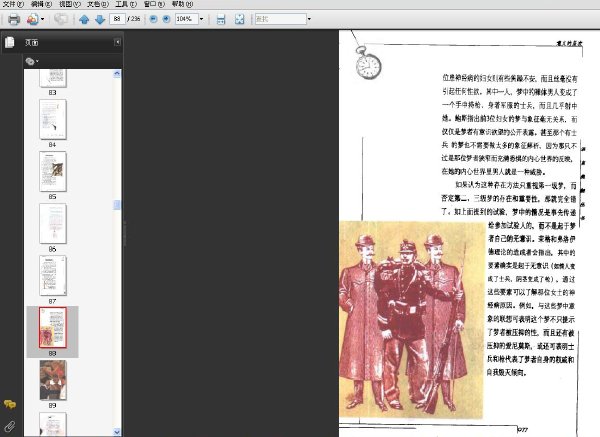Image resolution: width=600 pixels, height=437 pixels.
Task: Select page thumbnail 84
Action: pyautogui.click(x=53, y=119)
